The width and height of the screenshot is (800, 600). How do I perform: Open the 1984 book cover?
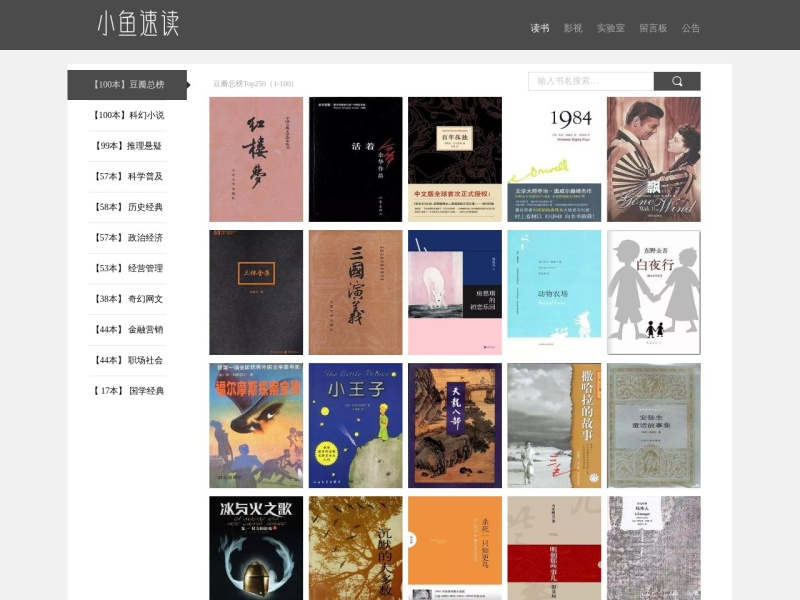click(554, 159)
